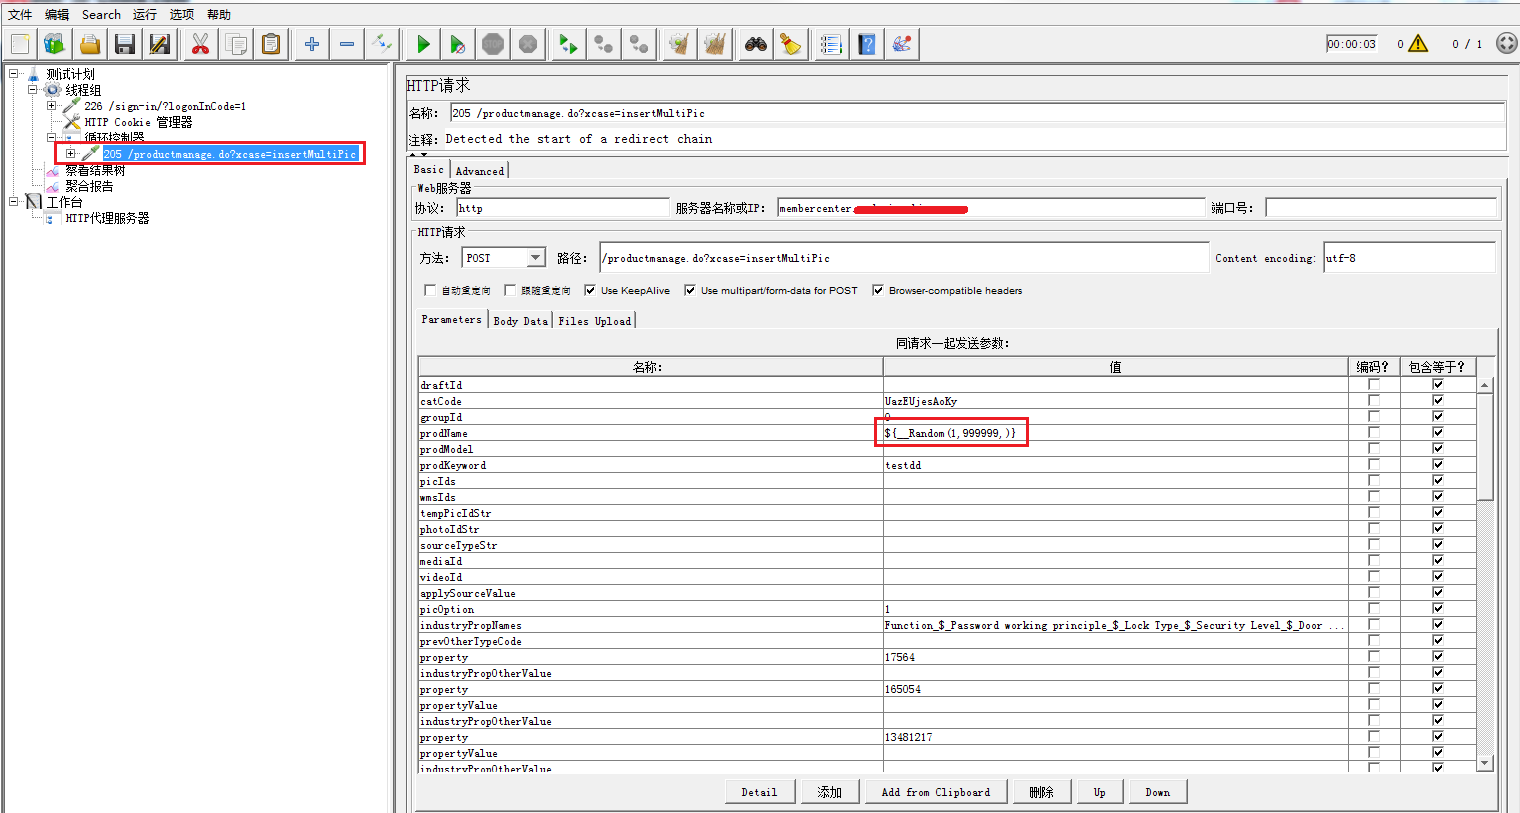Click the Down button
Screen dimensions: 1520x813
(x=1158, y=792)
